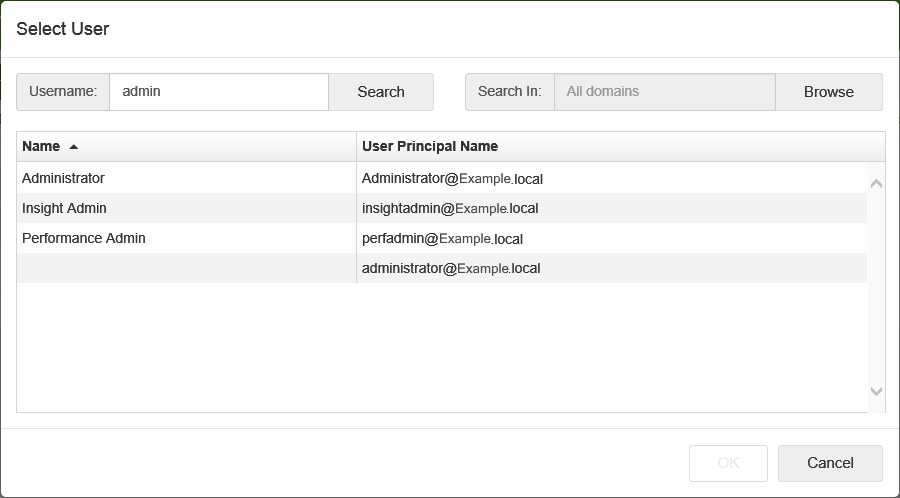Confirm selection with the OK button
Viewport: 900px width, 498px height.
[728, 463]
